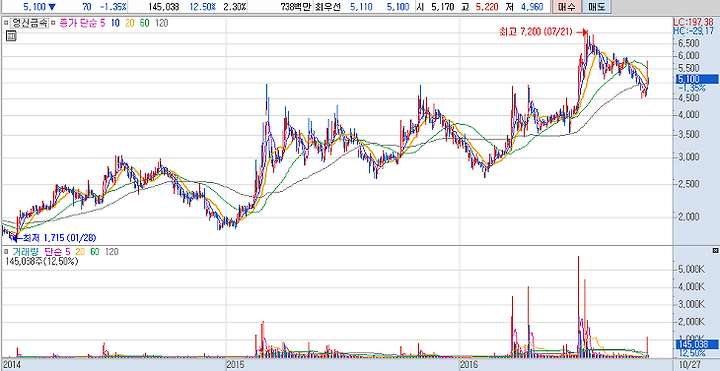Toggle the small square before 거래량 legend
Screen dimensions: 720x371
pyautogui.click(x=6, y=251)
